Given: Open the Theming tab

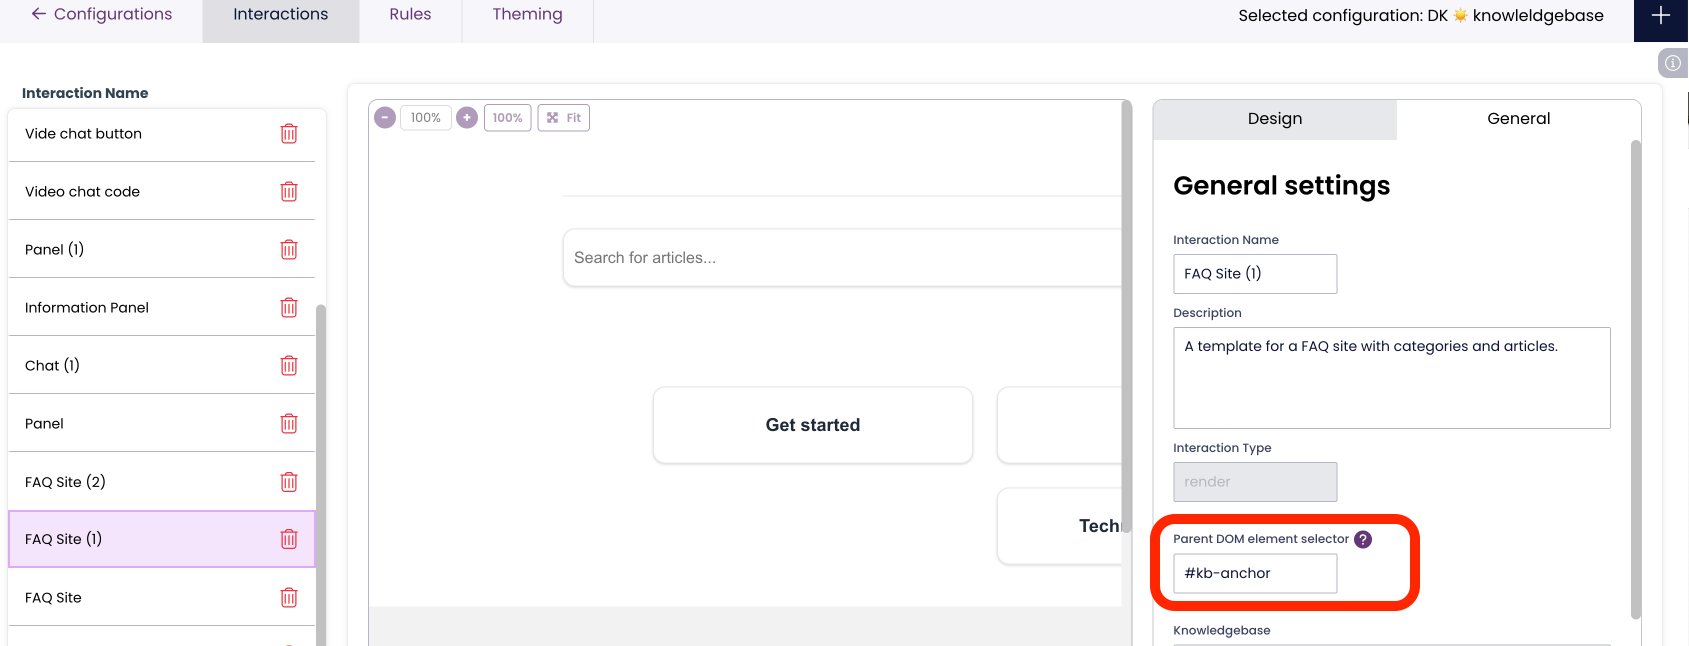Looking at the screenshot, I should pos(527,15).
